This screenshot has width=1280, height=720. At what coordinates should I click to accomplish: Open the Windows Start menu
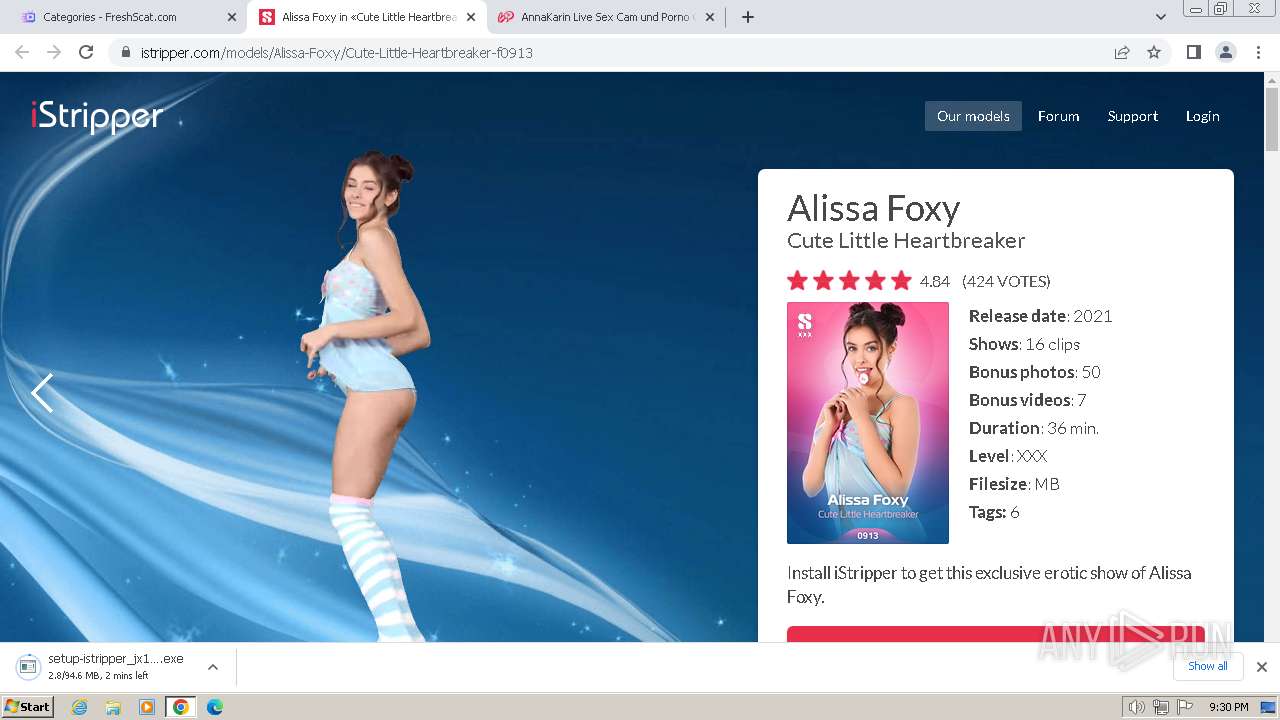click(28, 706)
